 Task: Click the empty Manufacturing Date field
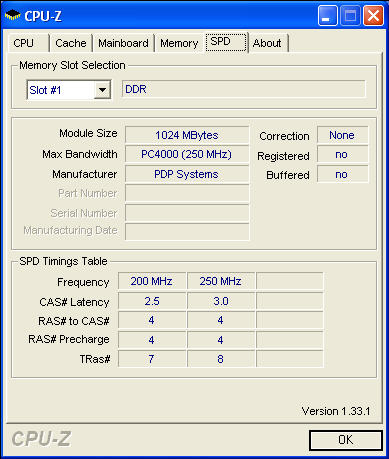point(187,231)
